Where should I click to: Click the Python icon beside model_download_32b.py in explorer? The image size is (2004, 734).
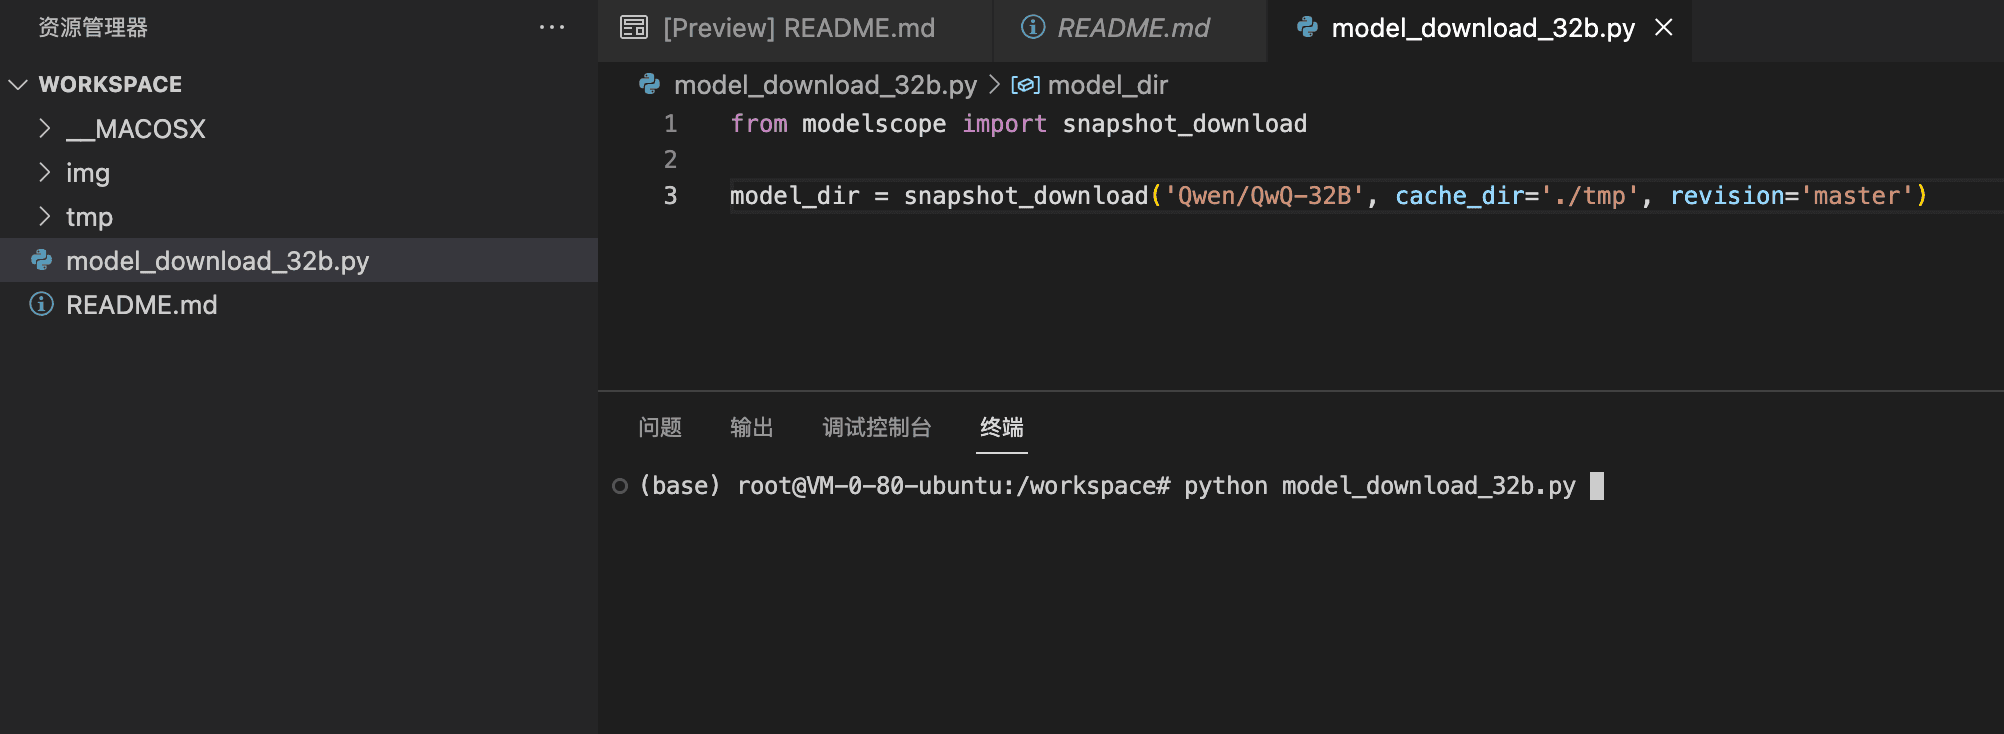coord(42,261)
